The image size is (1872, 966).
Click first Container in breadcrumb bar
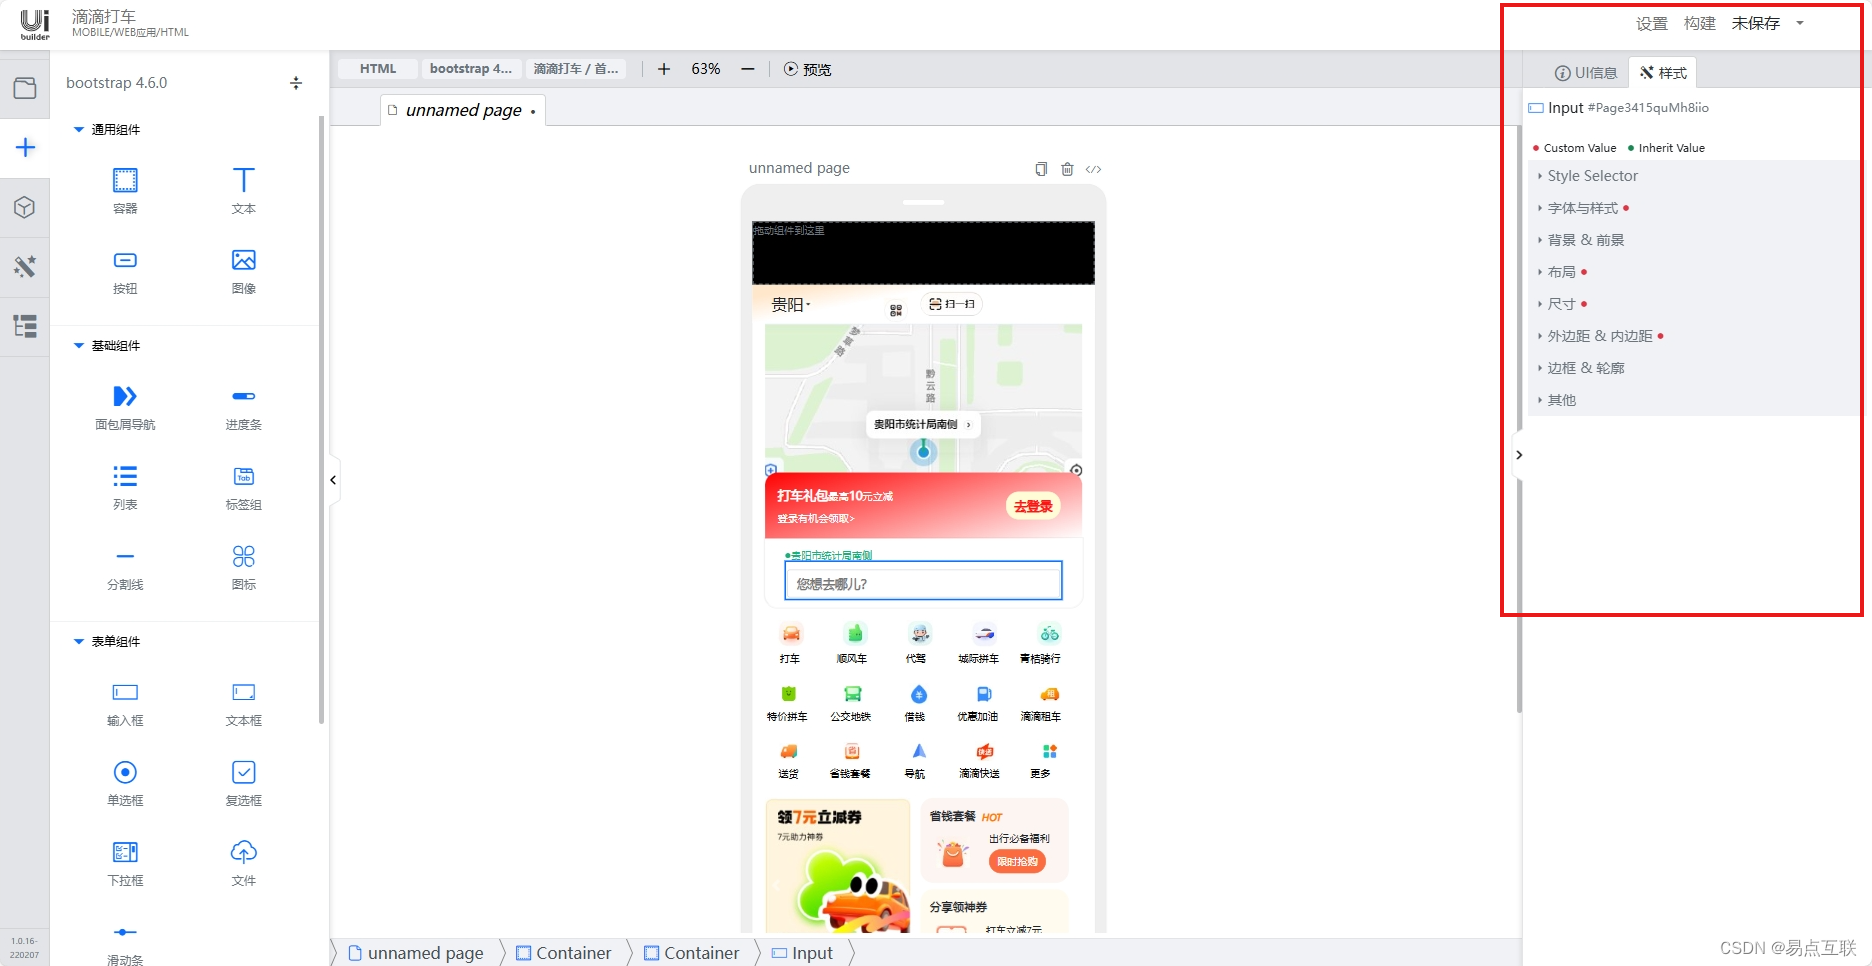[x=564, y=953]
